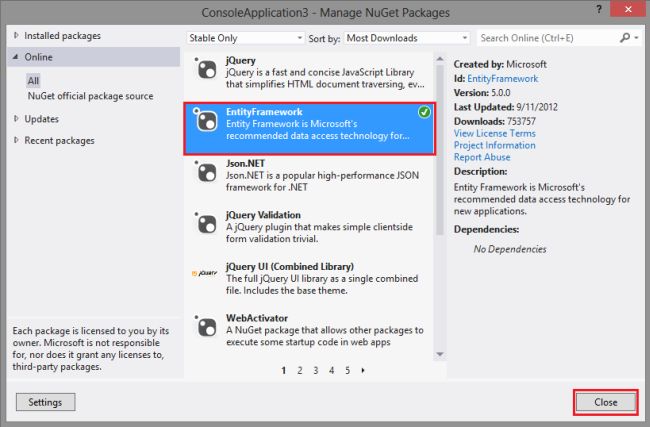Open the Settings button

tap(45, 402)
